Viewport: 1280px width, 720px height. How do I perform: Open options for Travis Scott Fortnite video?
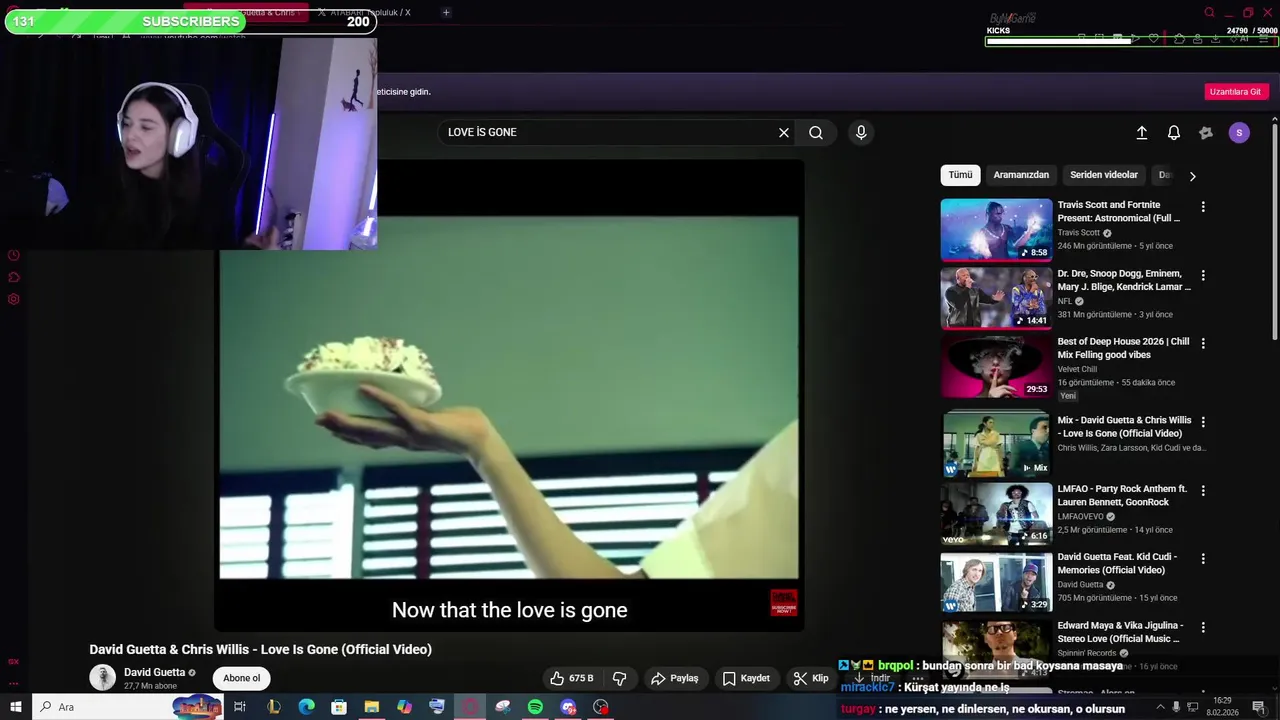(x=1203, y=207)
